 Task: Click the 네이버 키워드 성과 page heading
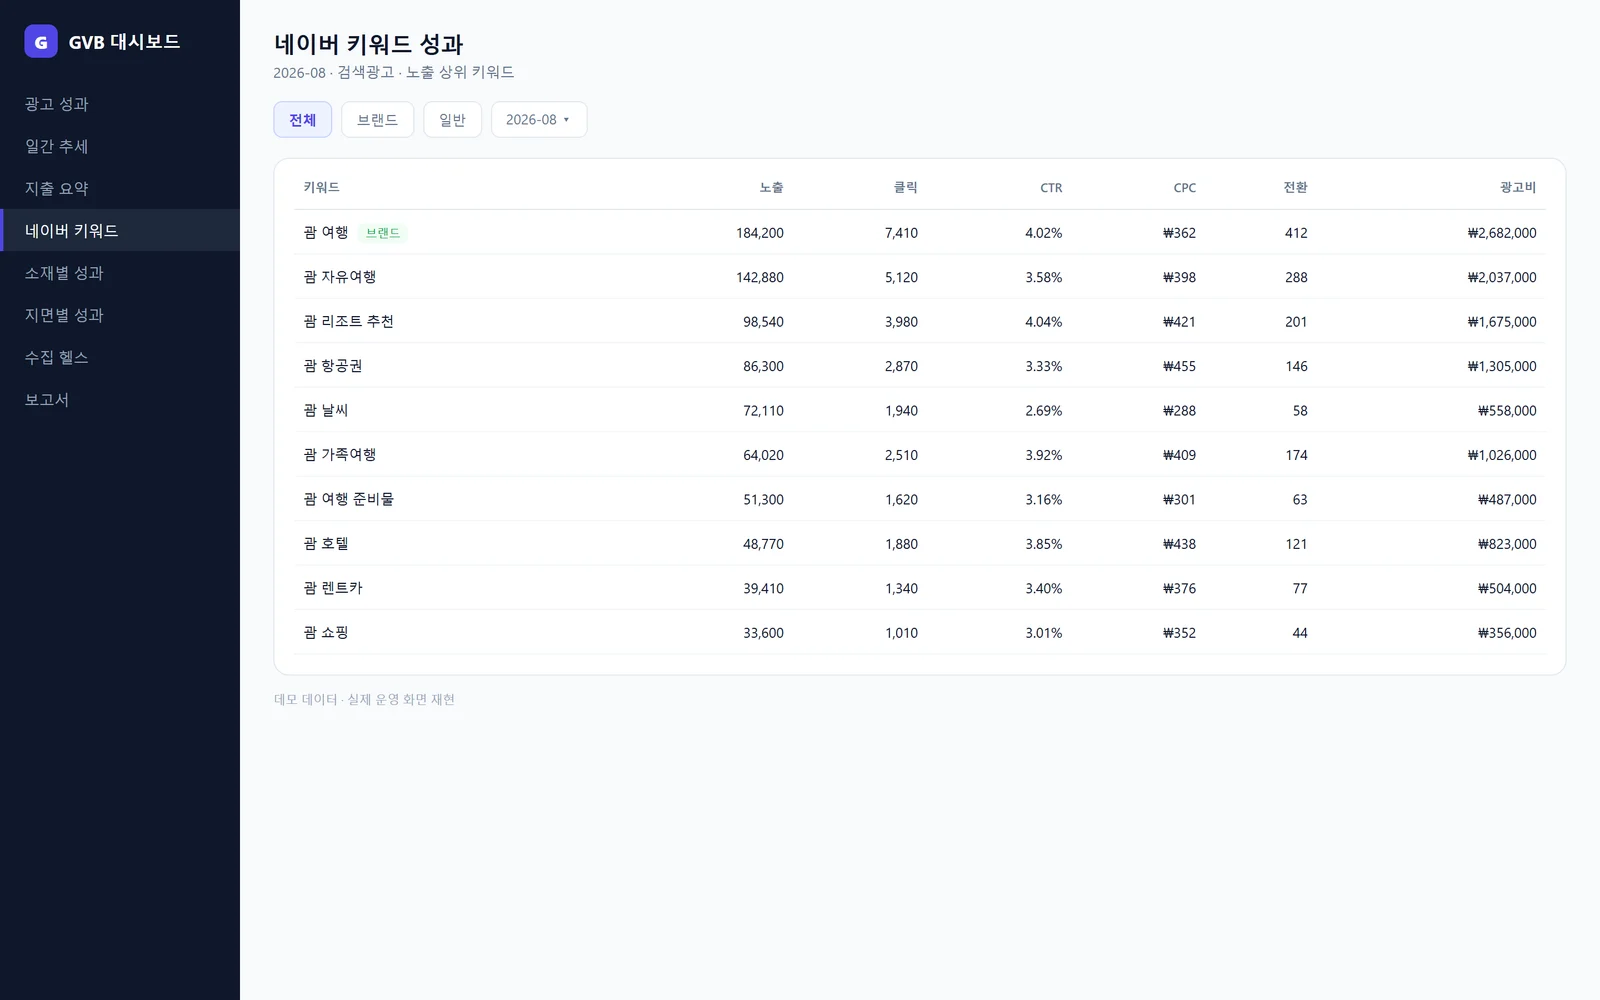(369, 44)
